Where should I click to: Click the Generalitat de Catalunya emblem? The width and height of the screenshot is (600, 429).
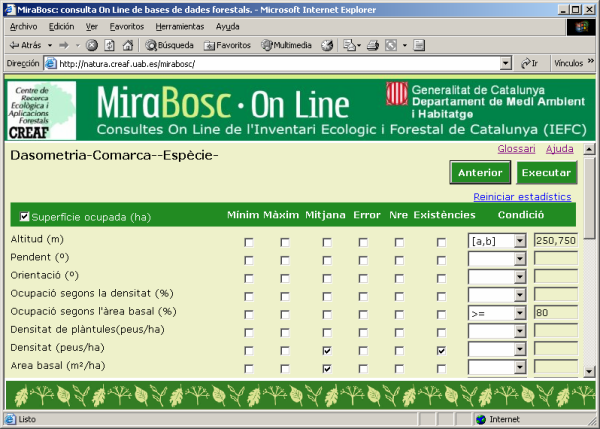[396, 93]
